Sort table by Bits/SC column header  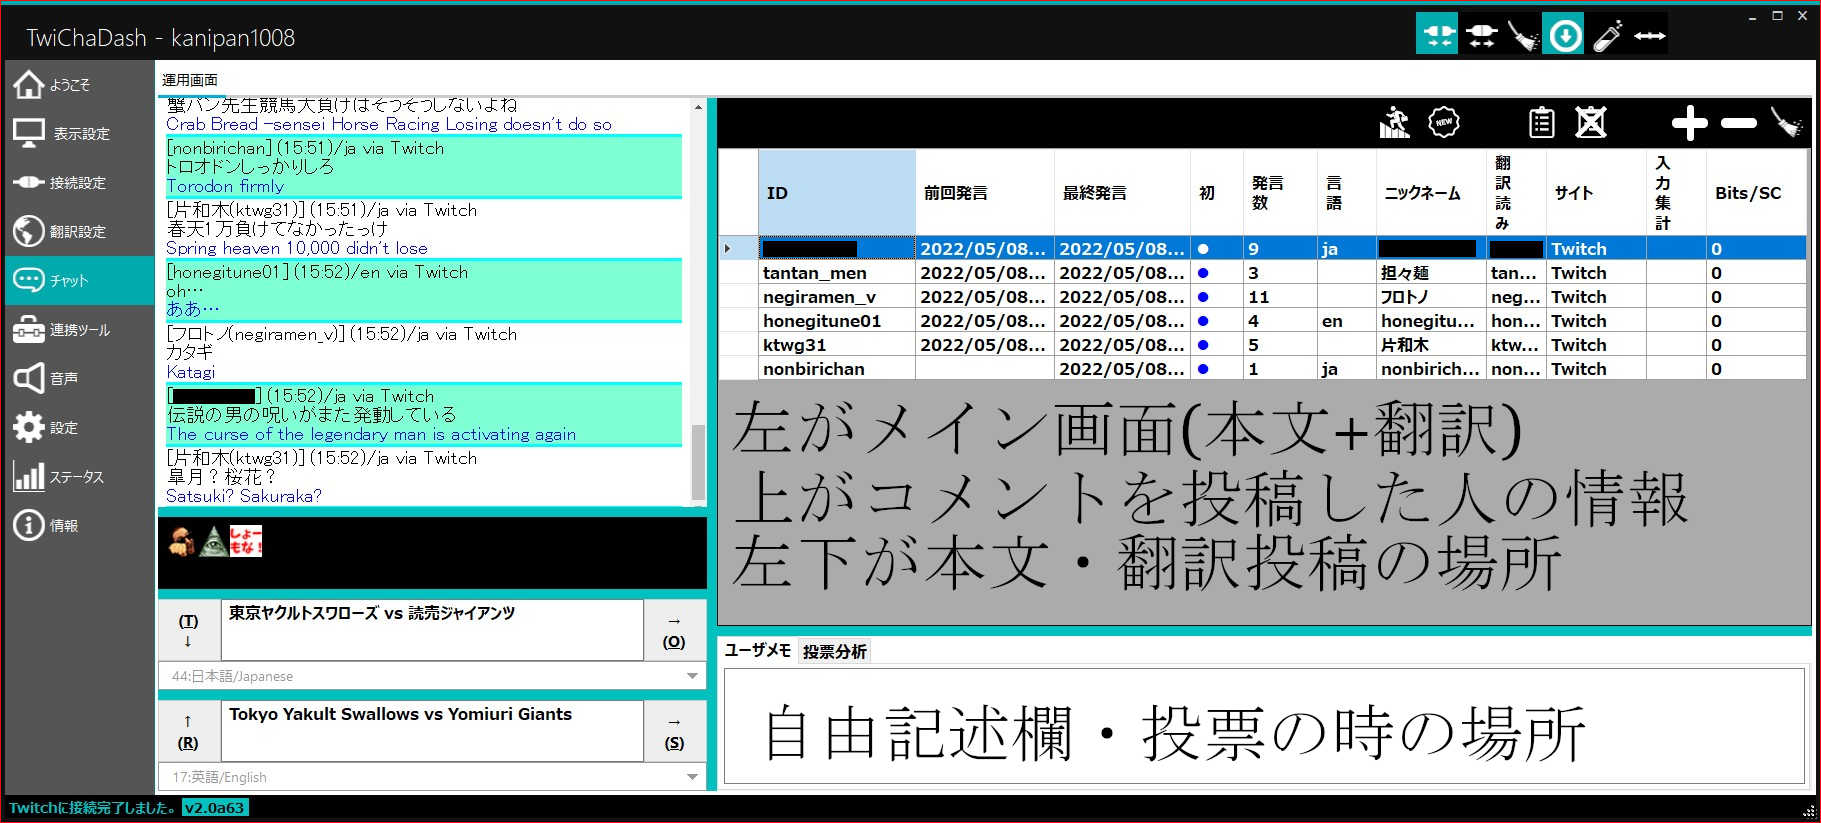1756,193
